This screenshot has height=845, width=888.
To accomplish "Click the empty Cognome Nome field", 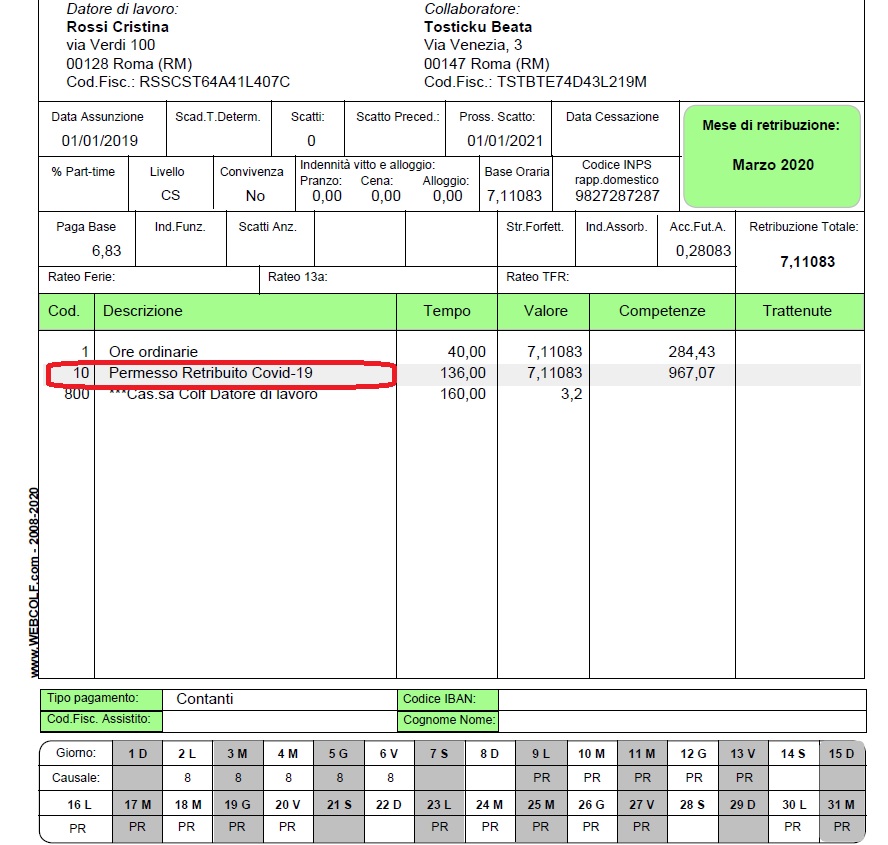I will tap(680, 720).
